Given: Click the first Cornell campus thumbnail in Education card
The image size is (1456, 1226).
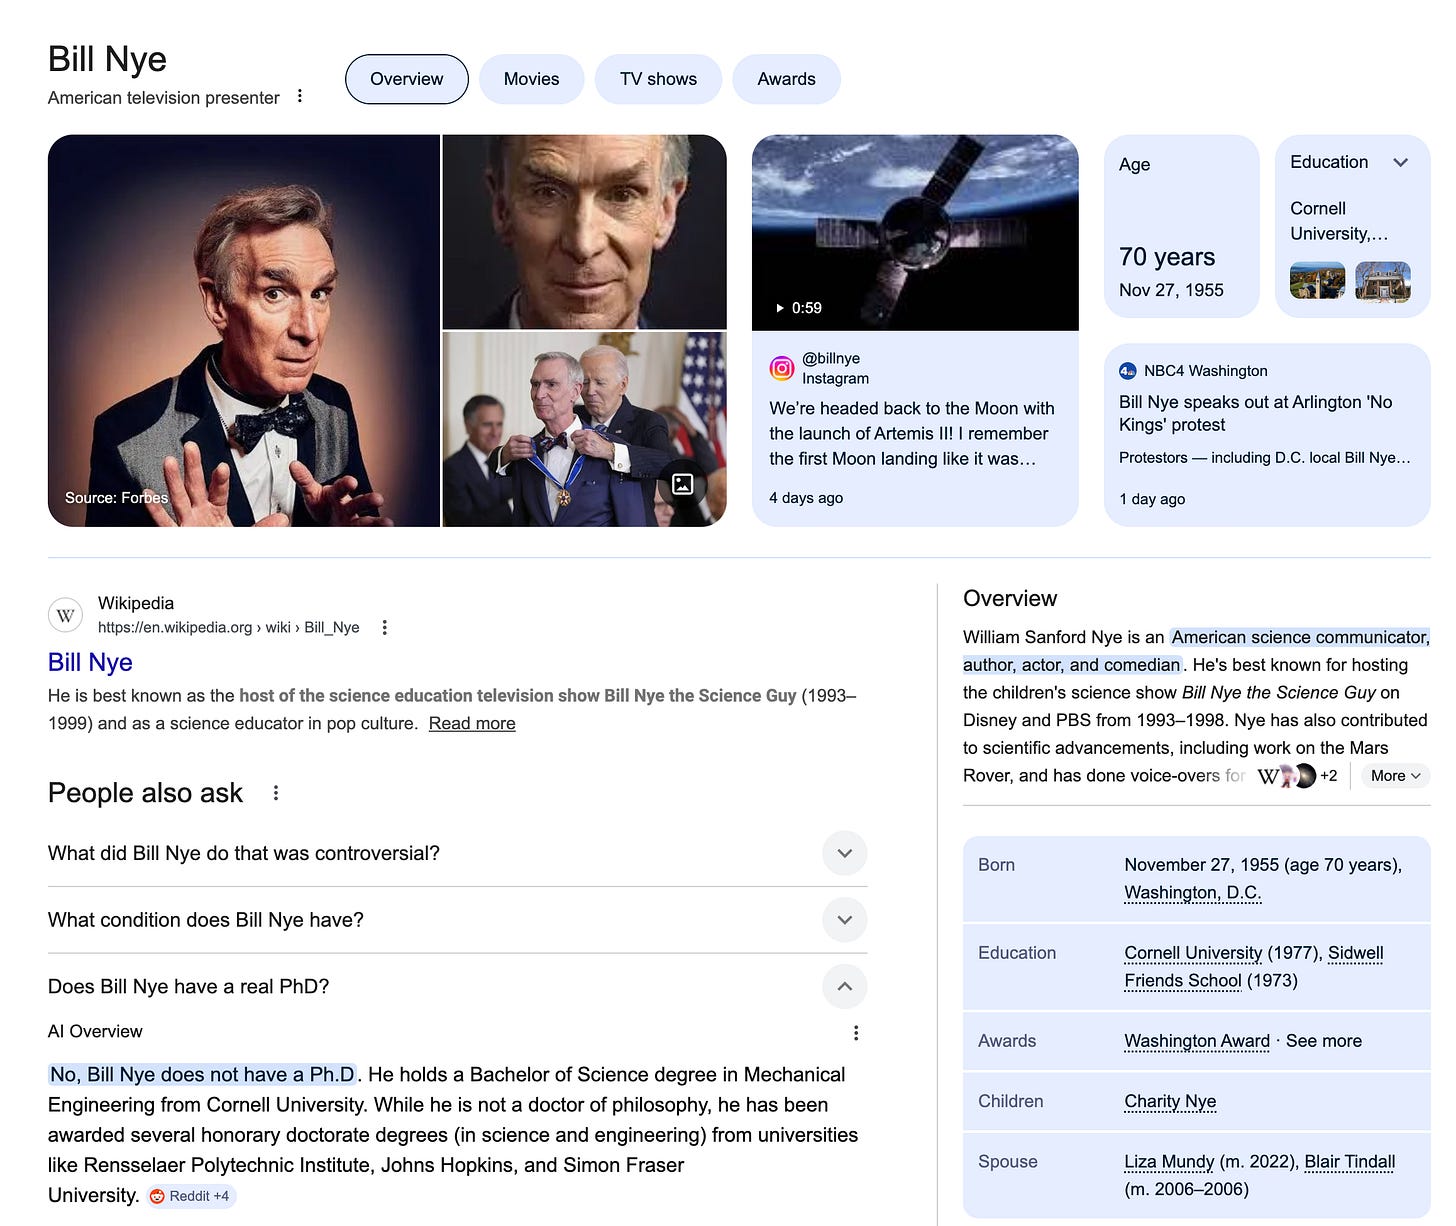Looking at the screenshot, I should click(1317, 281).
